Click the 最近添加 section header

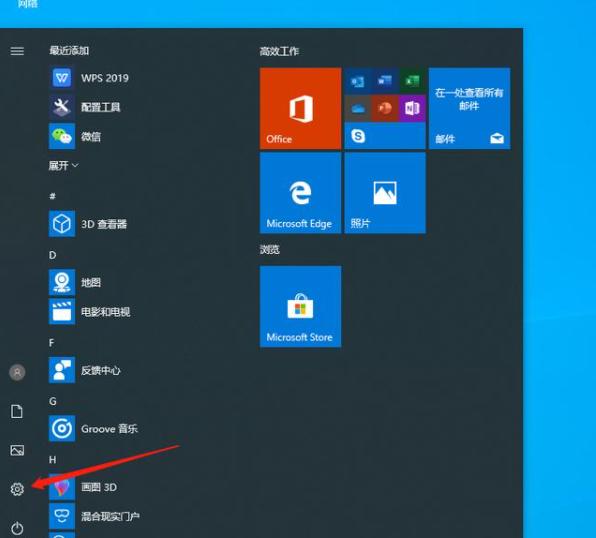pyautogui.click(x=69, y=50)
